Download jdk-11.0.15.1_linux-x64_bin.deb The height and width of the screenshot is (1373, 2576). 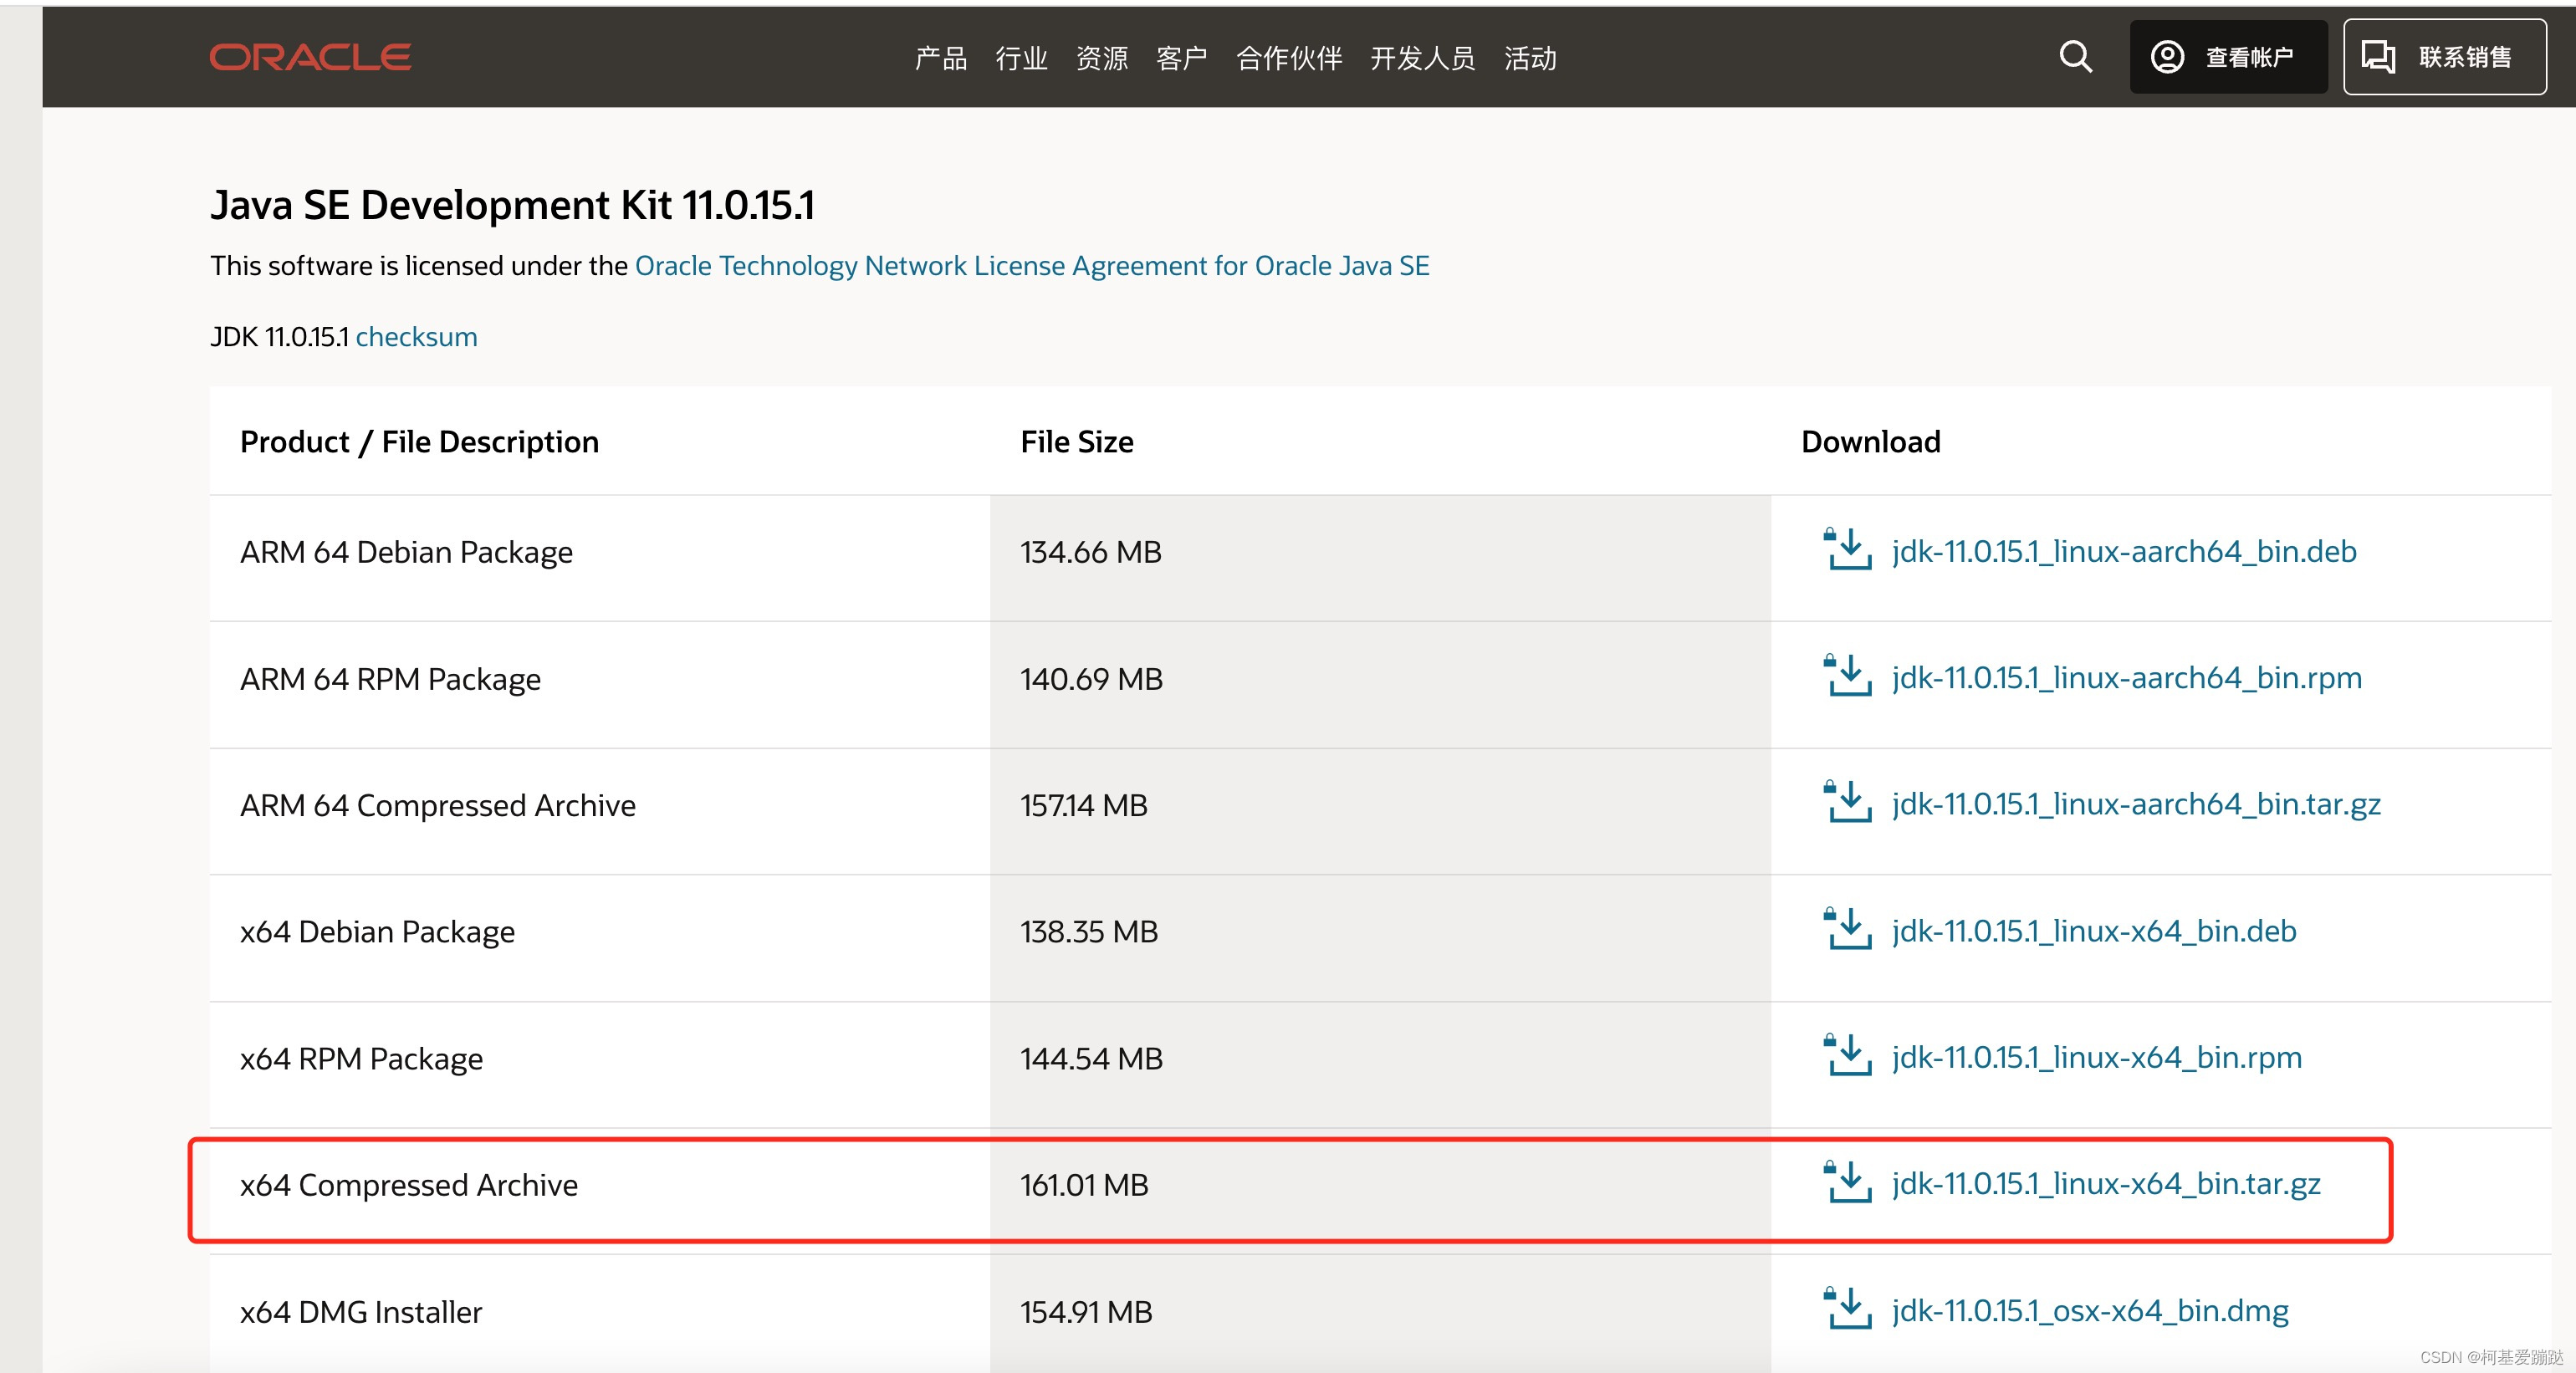(x=2094, y=931)
